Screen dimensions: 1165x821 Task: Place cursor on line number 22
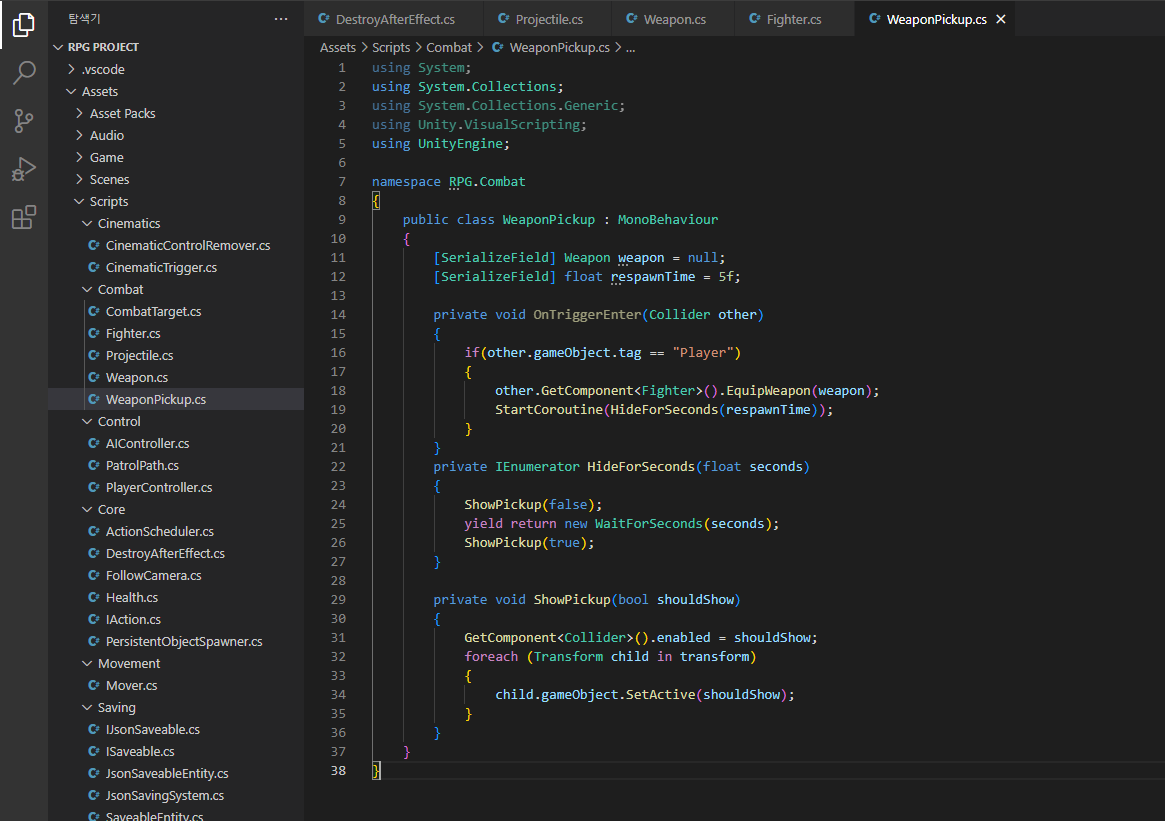pyautogui.click(x=339, y=467)
